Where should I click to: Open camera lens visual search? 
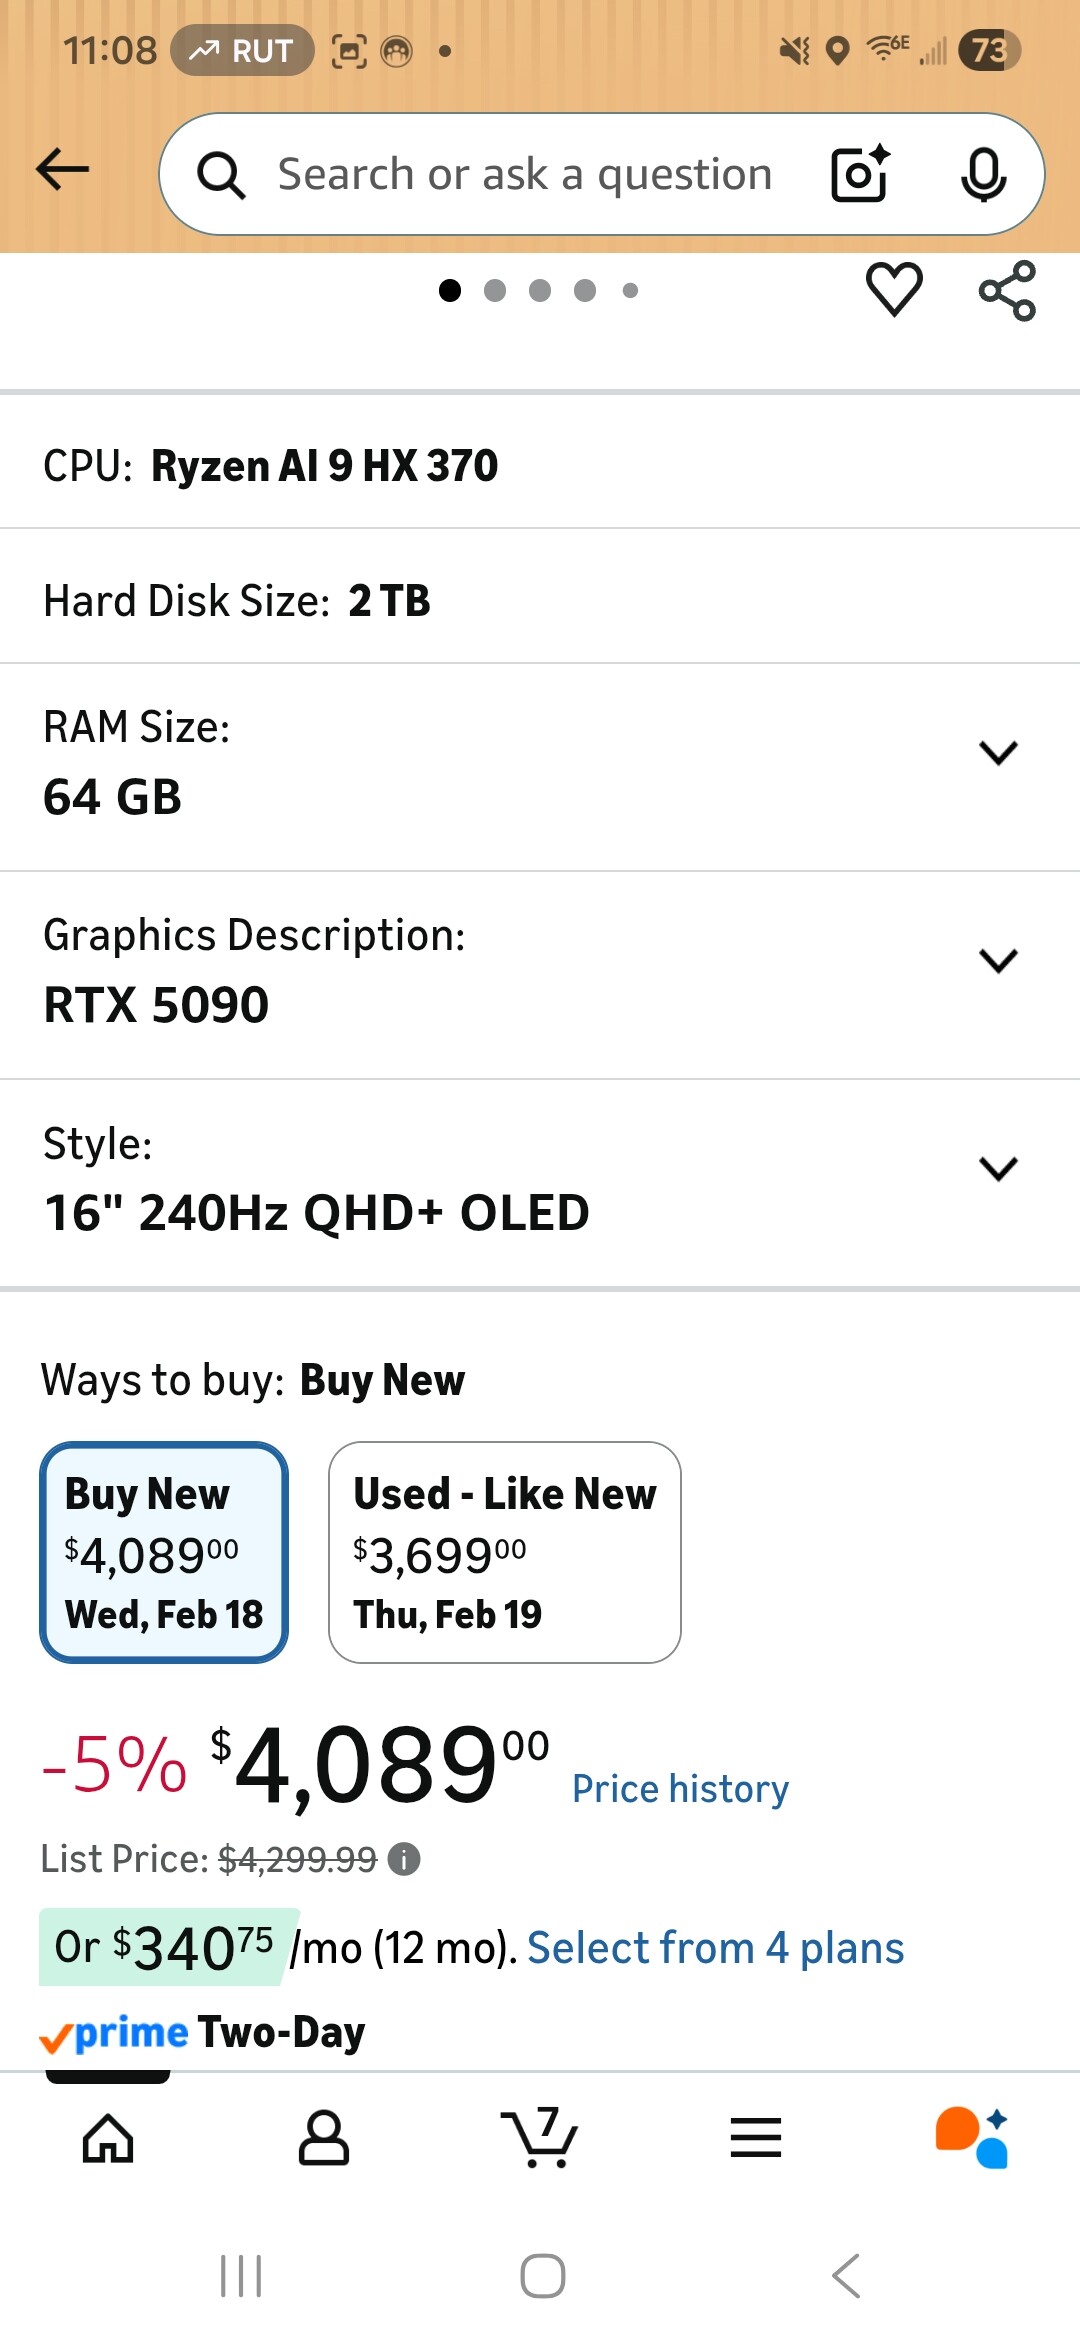pyautogui.click(x=860, y=174)
